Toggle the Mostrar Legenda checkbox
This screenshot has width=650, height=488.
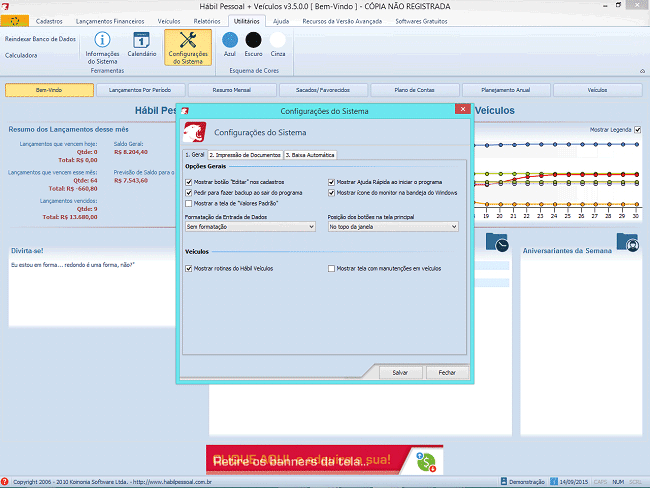click(x=638, y=130)
